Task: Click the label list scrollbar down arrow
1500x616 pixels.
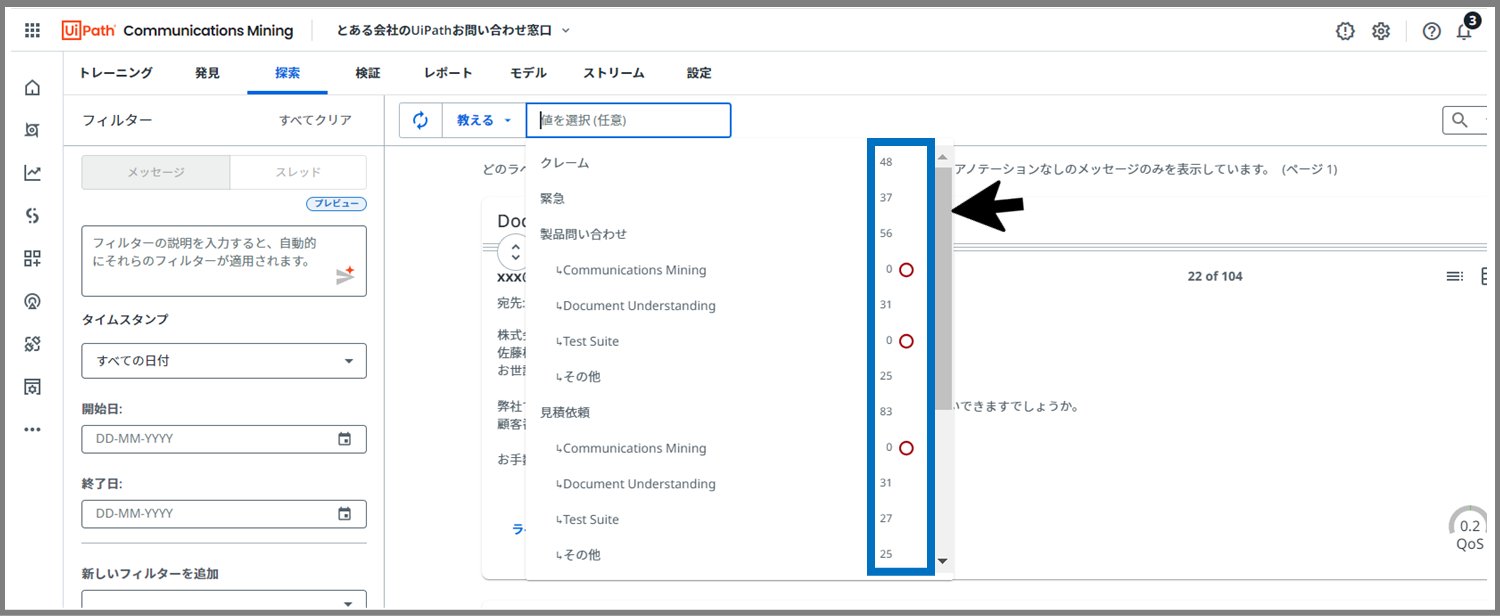Action: pos(942,561)
